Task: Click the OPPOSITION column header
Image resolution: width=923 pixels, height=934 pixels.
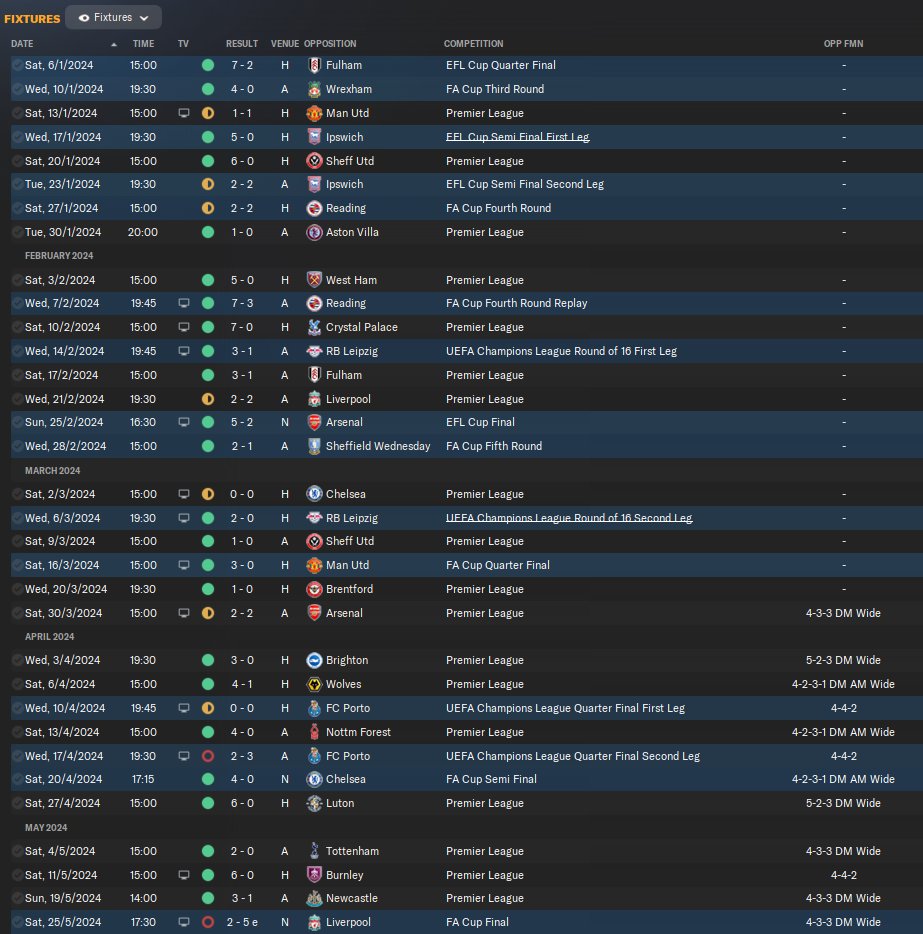Action: (x=330, y=43)
